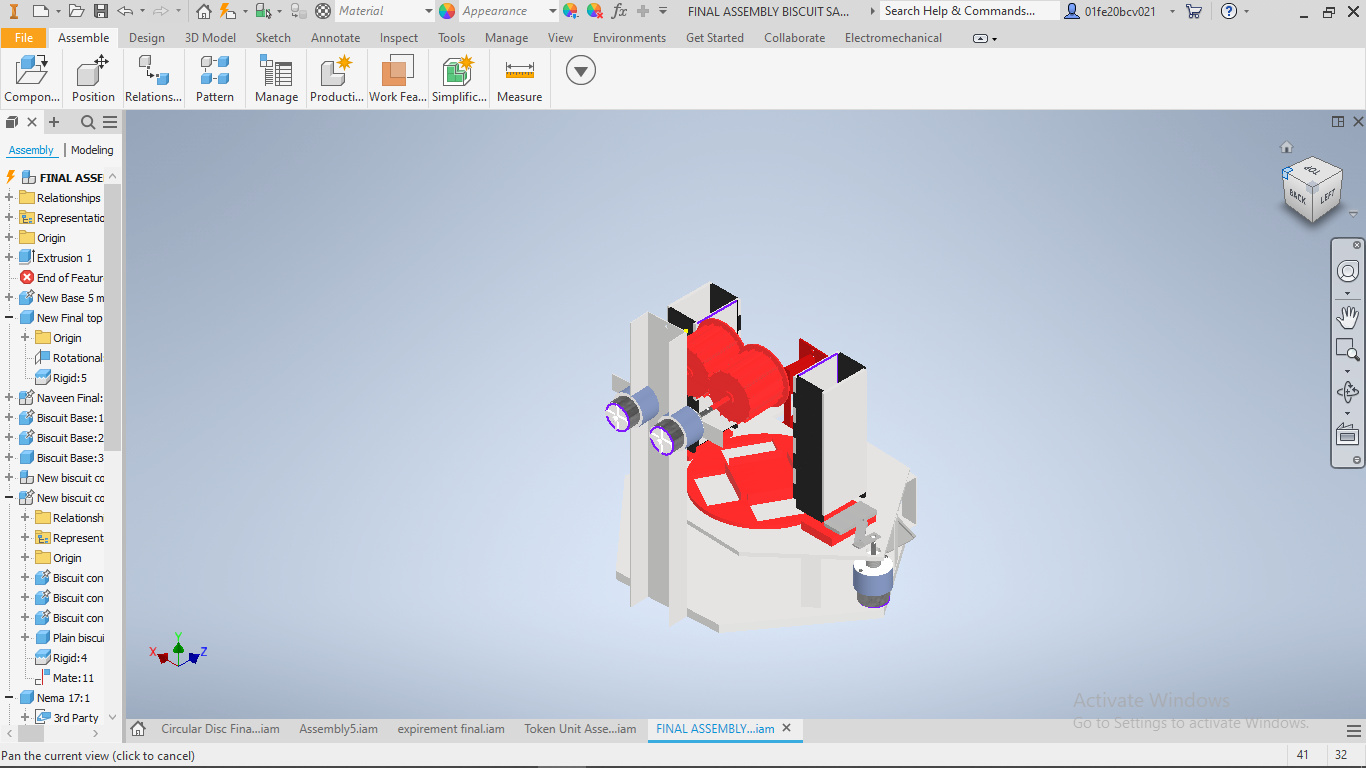Screen dimensions: 1366x768
Task: Open the Productivity ribbon panel
Action: [337, 79]
